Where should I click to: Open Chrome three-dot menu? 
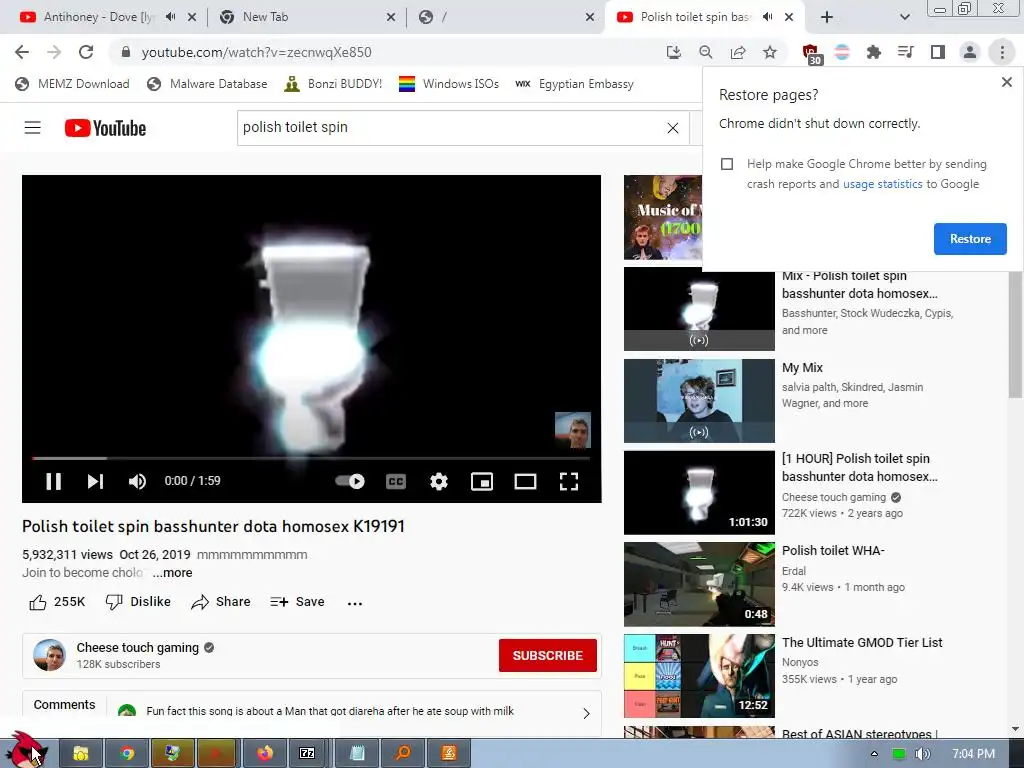click(x=1002, y=52)
